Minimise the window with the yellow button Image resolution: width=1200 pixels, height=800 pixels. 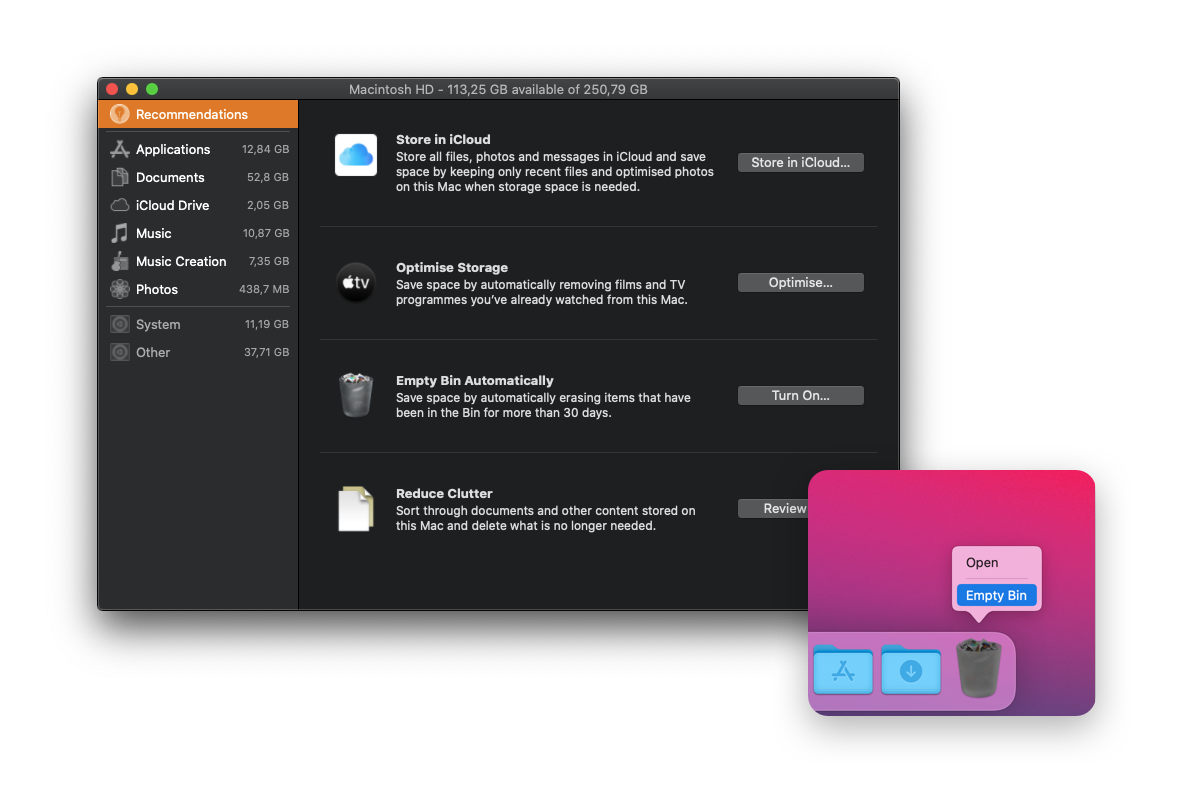pyautogui.click(x=132, y=89)
